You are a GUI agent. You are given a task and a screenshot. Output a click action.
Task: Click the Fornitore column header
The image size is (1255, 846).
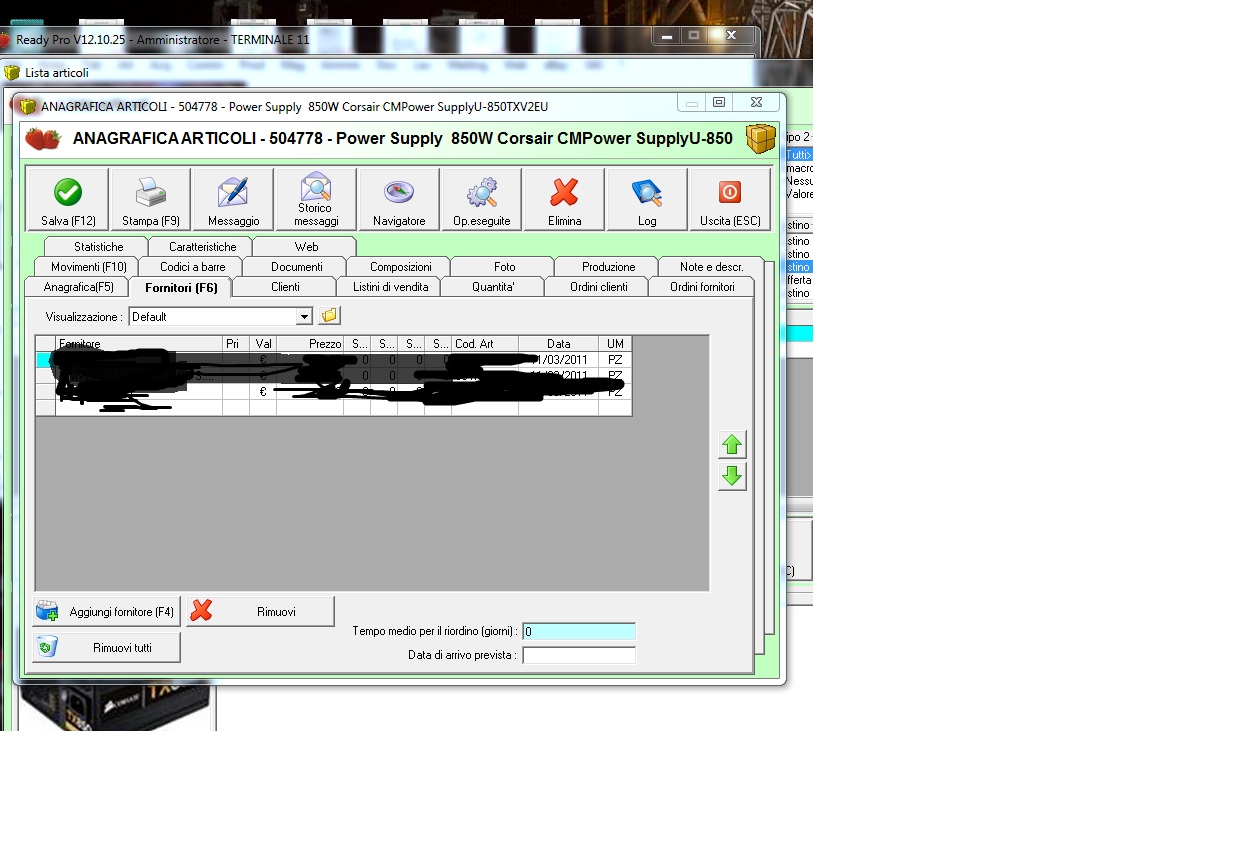tap(139, 343)
